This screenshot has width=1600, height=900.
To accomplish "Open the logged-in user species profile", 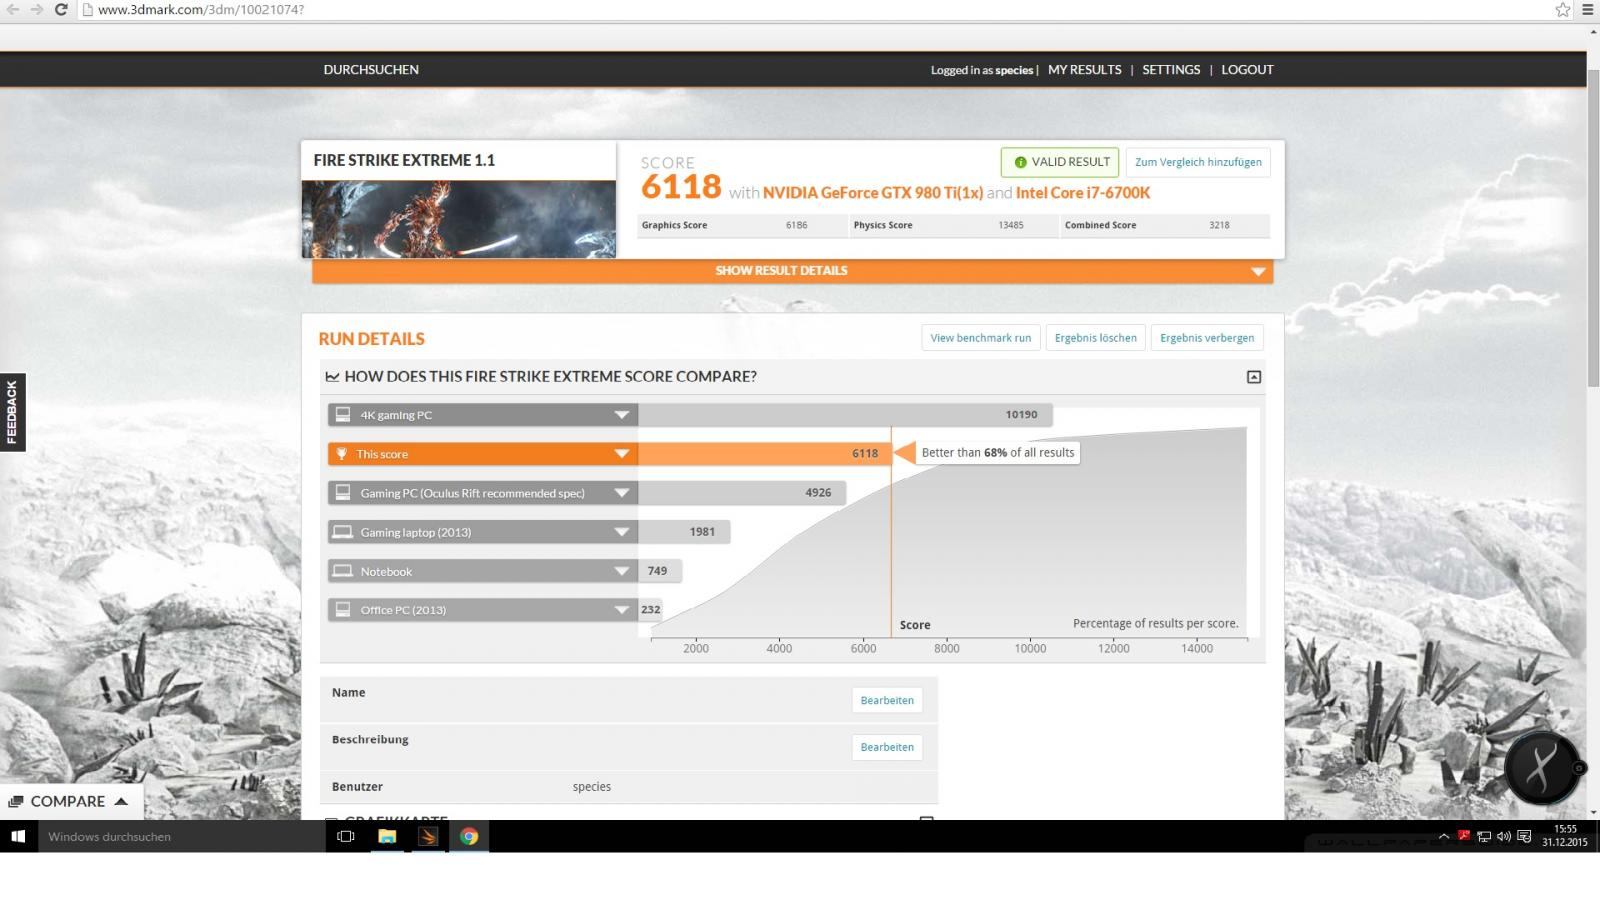I will (1014, 70).
